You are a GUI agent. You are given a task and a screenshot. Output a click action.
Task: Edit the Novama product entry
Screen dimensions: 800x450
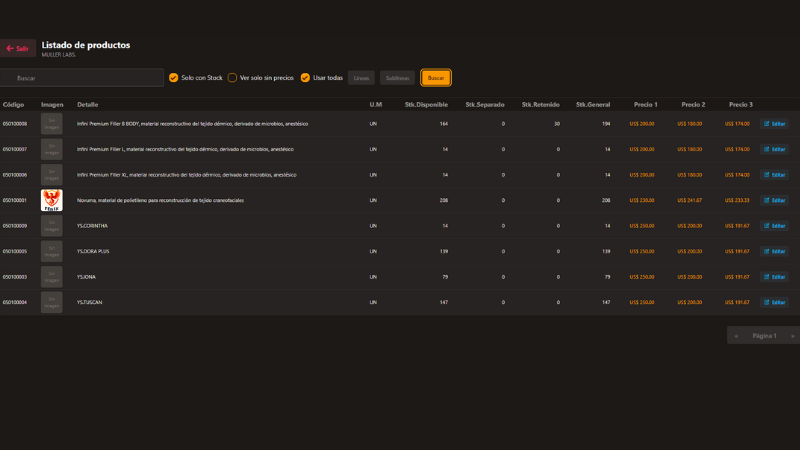point(774,200)
